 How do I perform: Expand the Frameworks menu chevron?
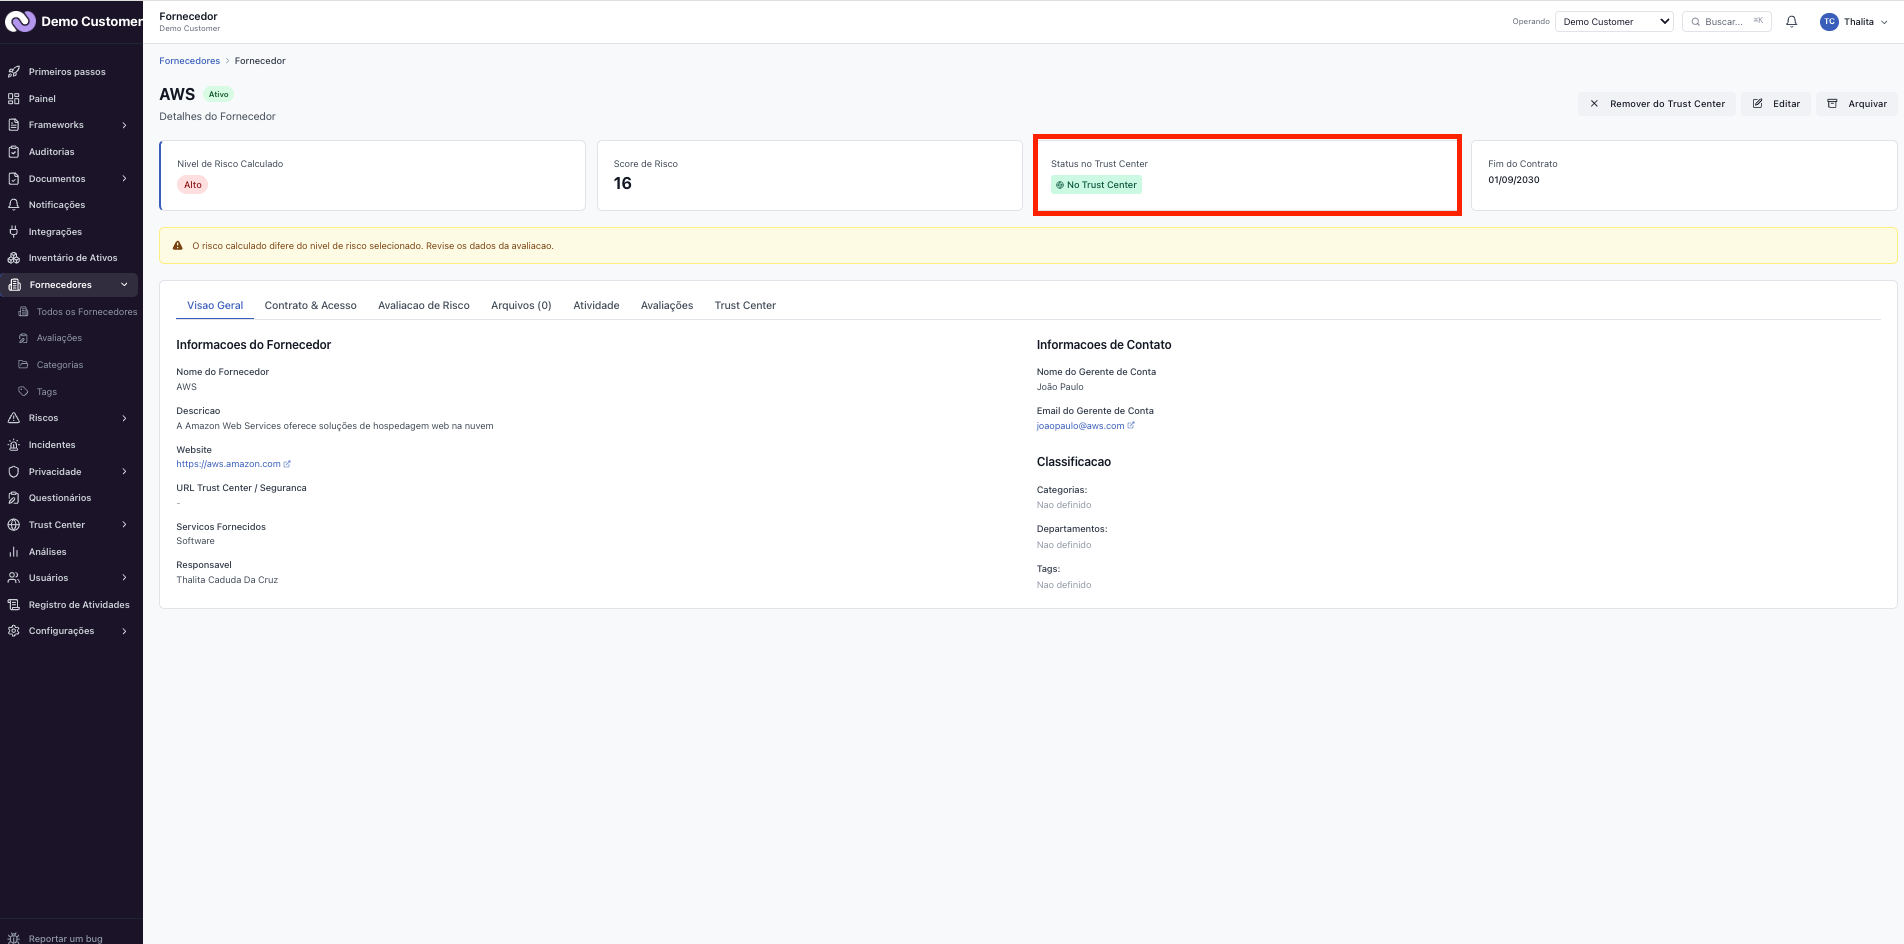(x=124, y=125)
